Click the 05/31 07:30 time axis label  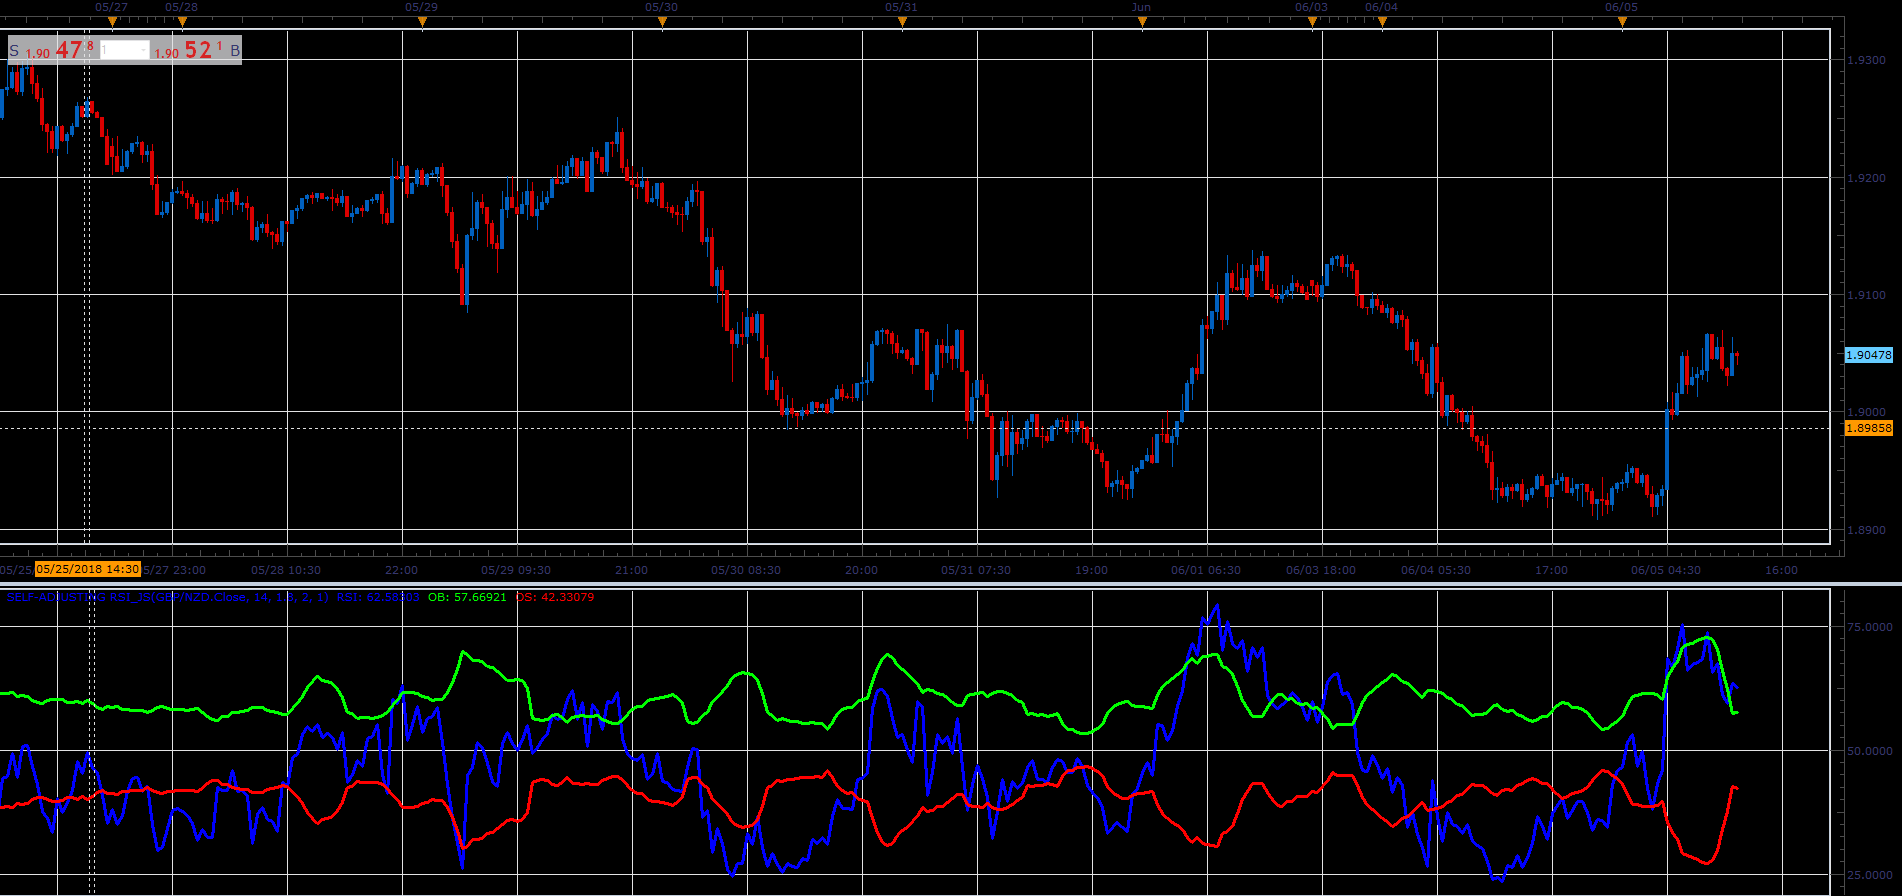coord(976,570)
